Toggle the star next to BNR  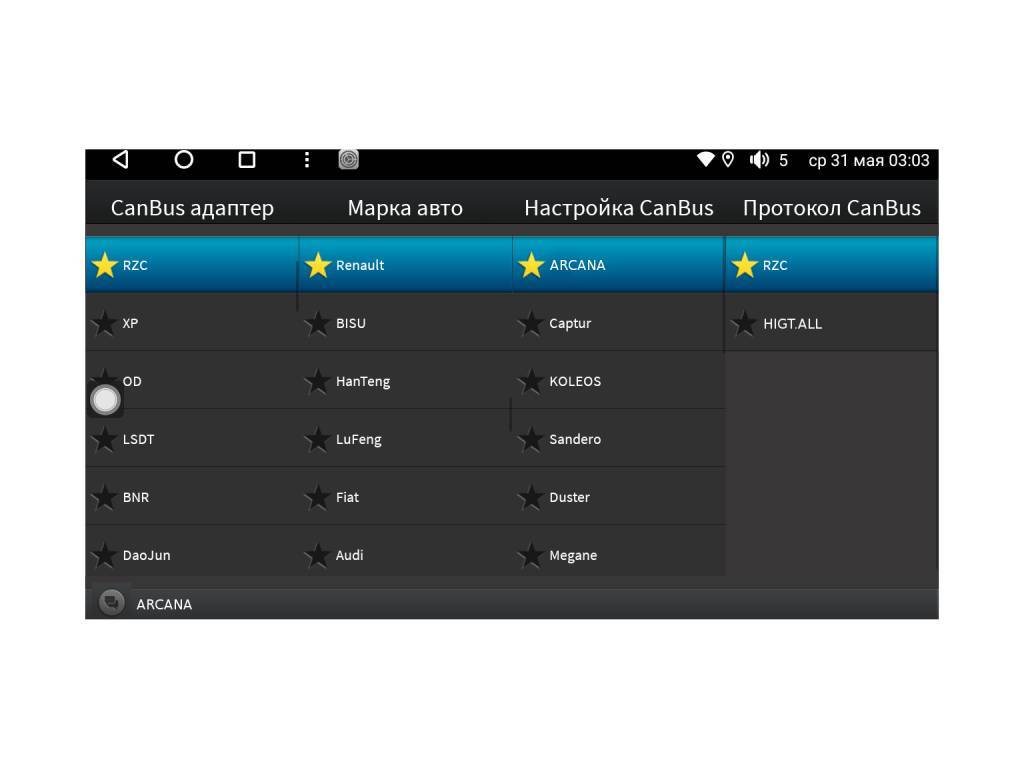[104, 498]
